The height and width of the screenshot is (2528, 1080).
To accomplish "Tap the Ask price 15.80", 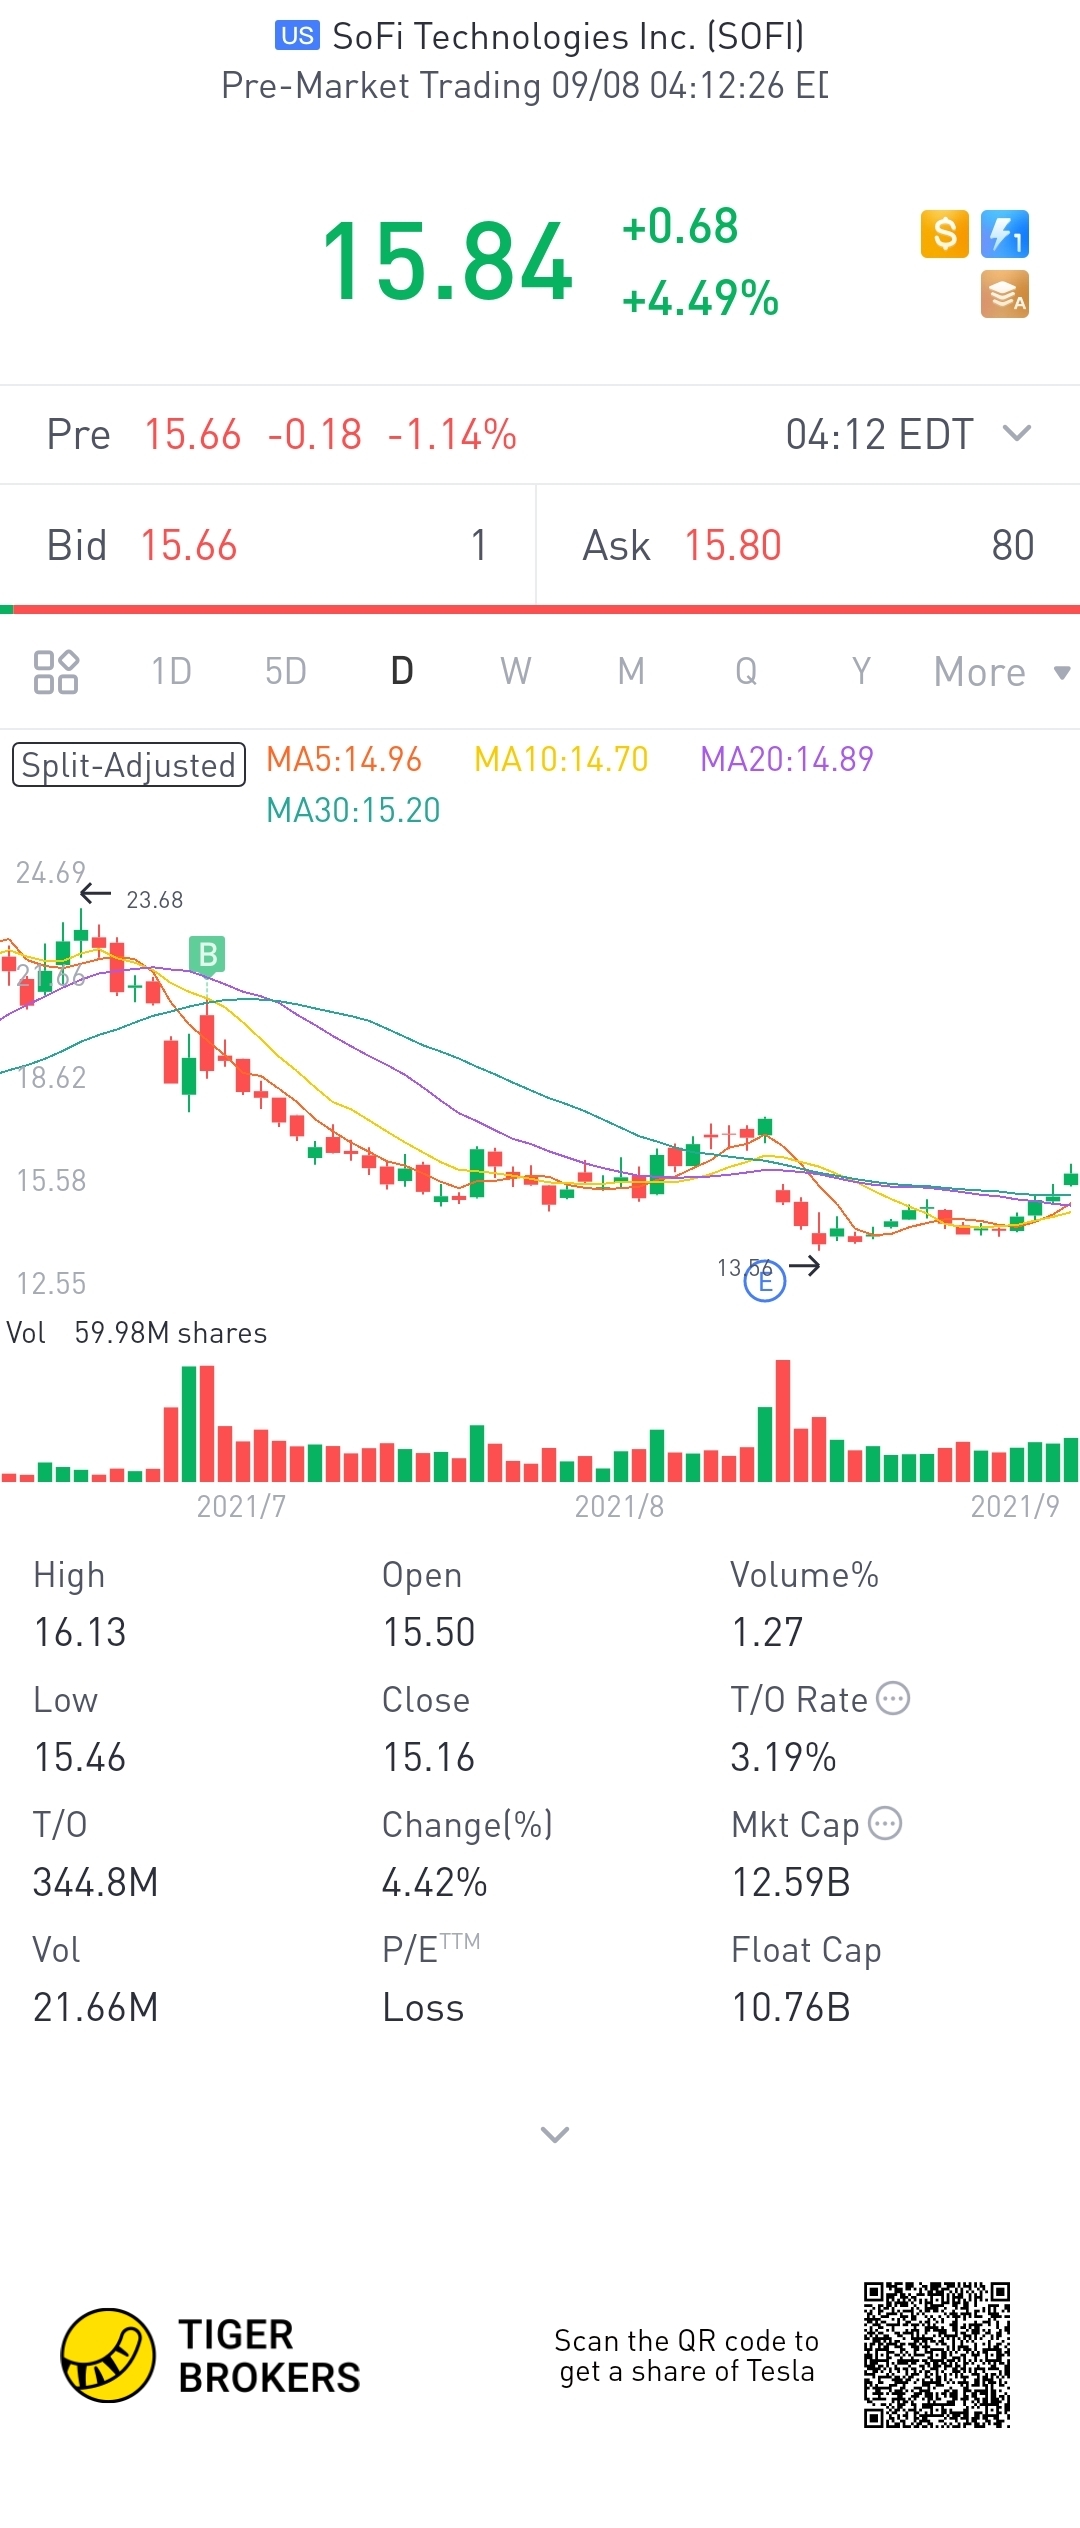I will point(733,546).
